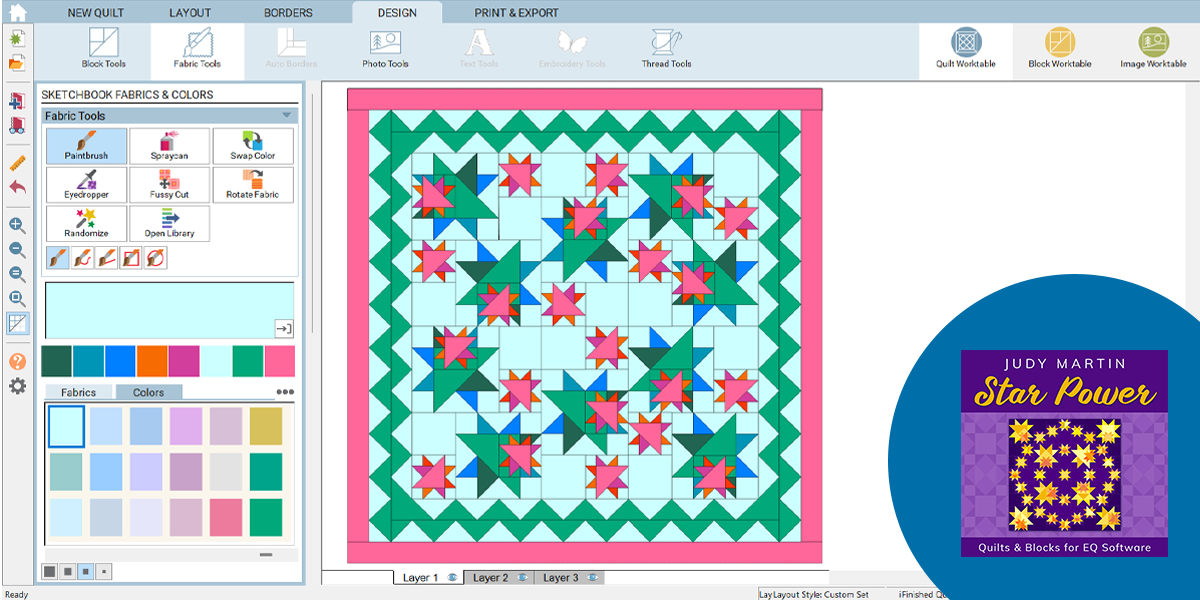The image size is (1200, 600).
Task: Click the magnifier with square inside
Action: click(17, 299)
